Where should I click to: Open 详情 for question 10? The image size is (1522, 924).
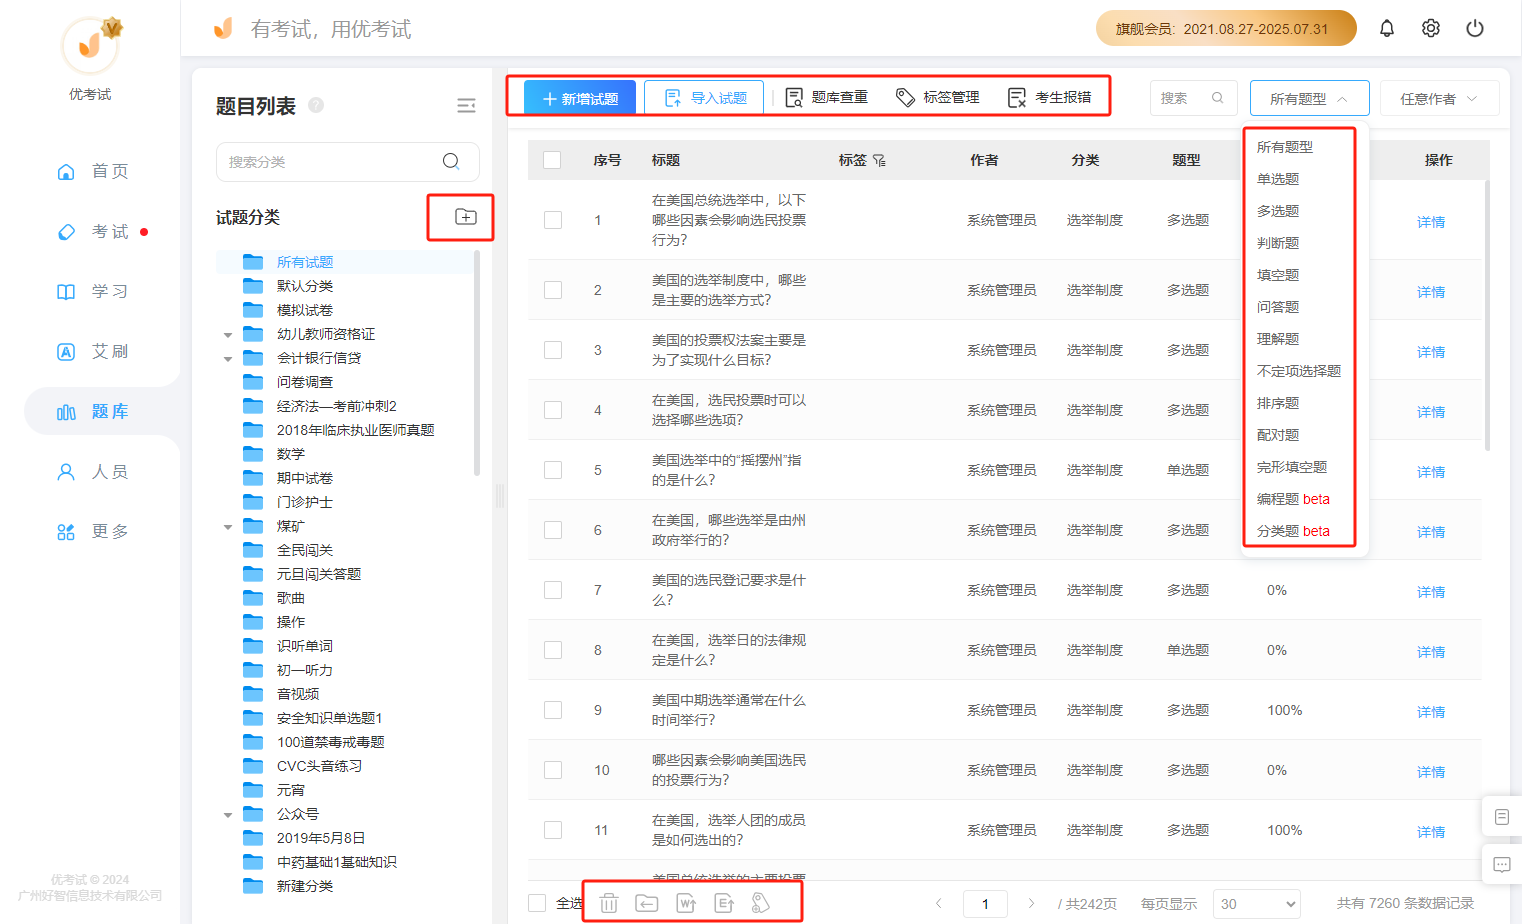1431,772
